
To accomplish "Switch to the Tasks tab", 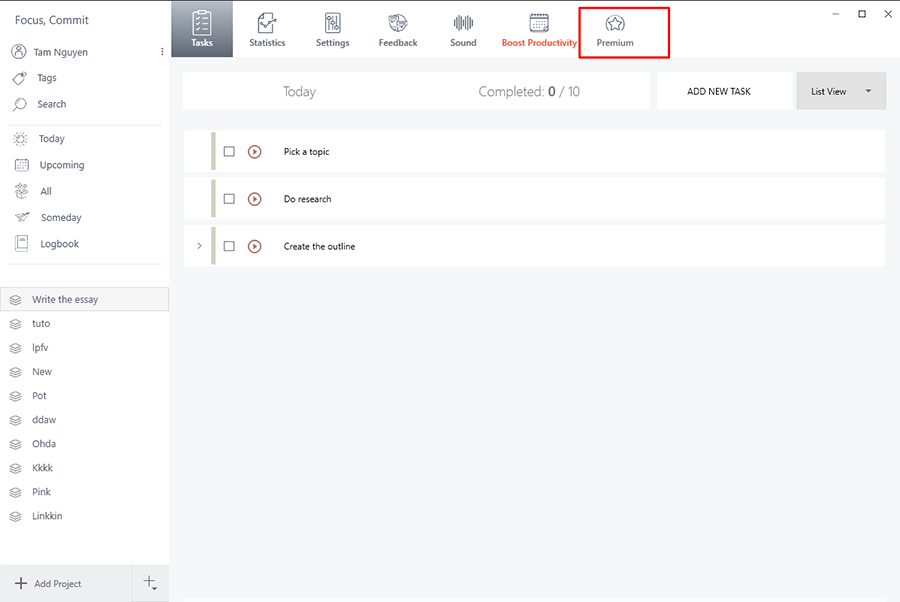I will tap(202, 29).
